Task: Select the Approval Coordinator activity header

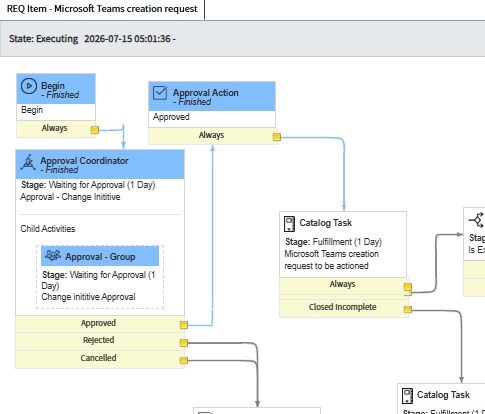Action: coord(100,164)
